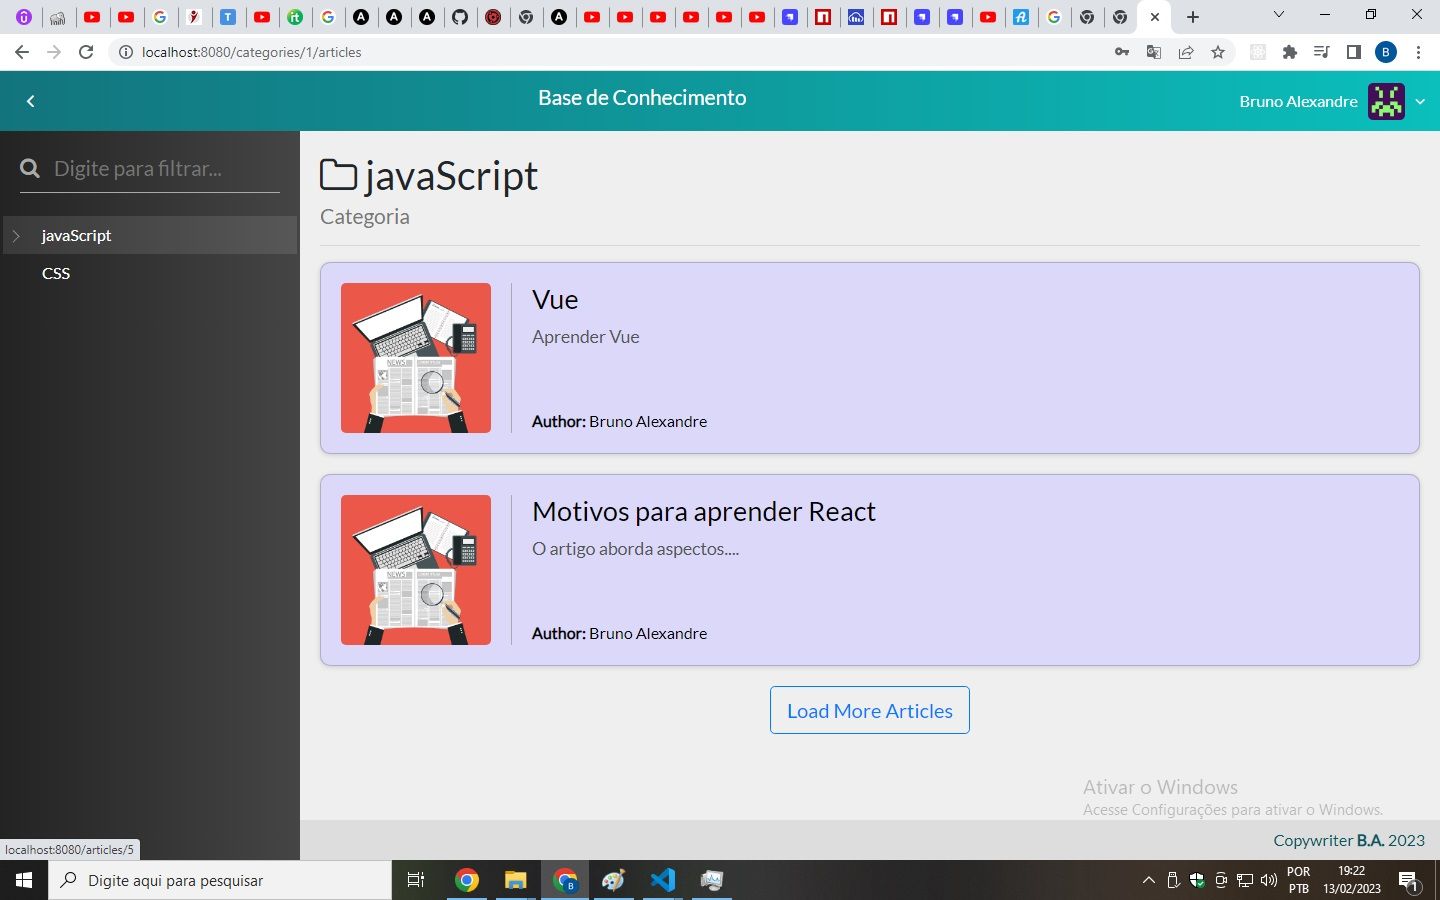
Task: Open Windows Security shield tray icon
Action: pos(1197,880)
